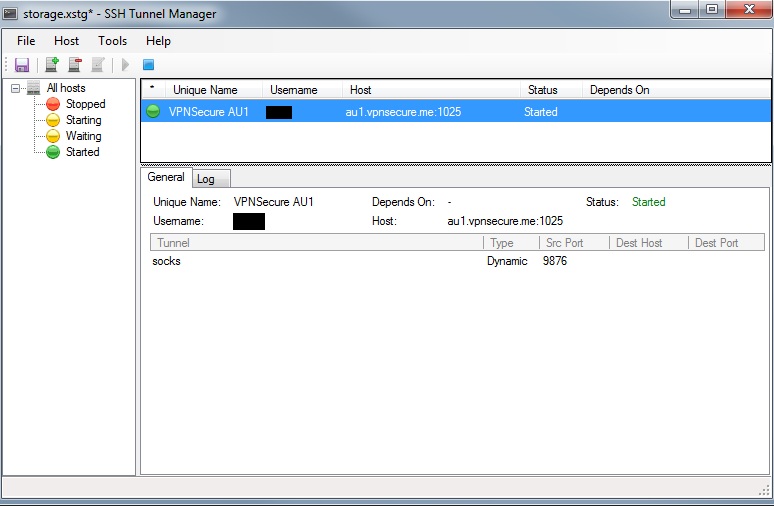Click au1.vpnsecure.me:1025 in the host list

click(403, 112)
